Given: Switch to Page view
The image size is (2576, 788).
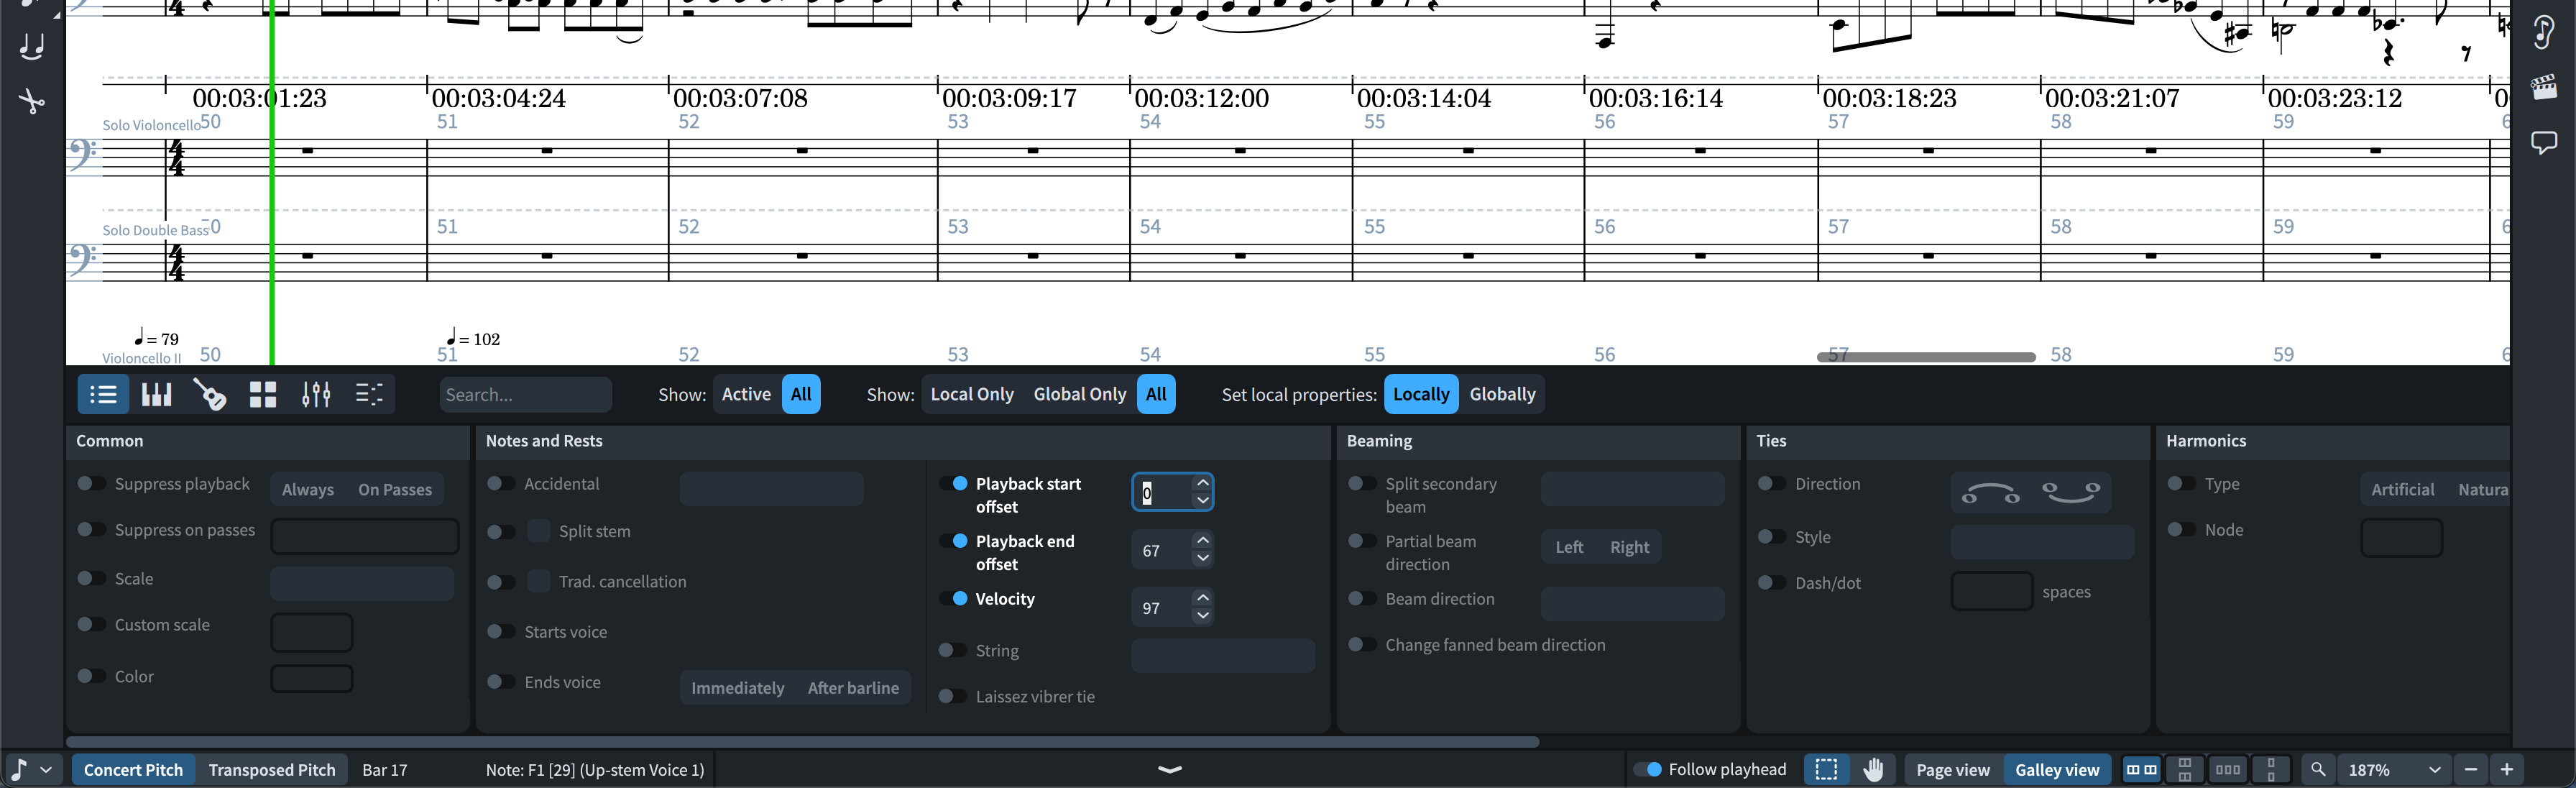Looking at the screenshot, I should [1952, 770].
